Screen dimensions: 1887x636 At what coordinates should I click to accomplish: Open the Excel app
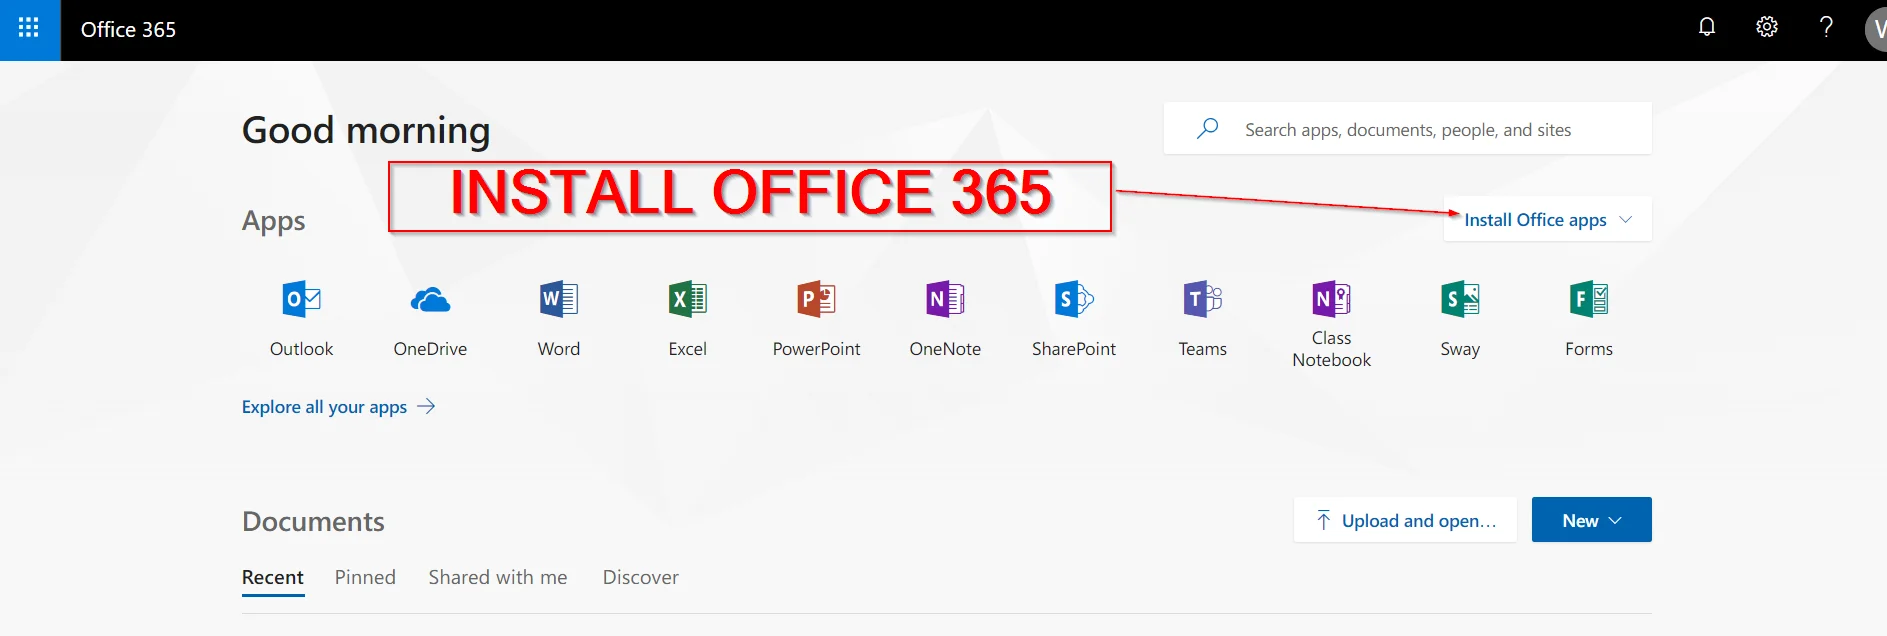[x=687, y=319]
